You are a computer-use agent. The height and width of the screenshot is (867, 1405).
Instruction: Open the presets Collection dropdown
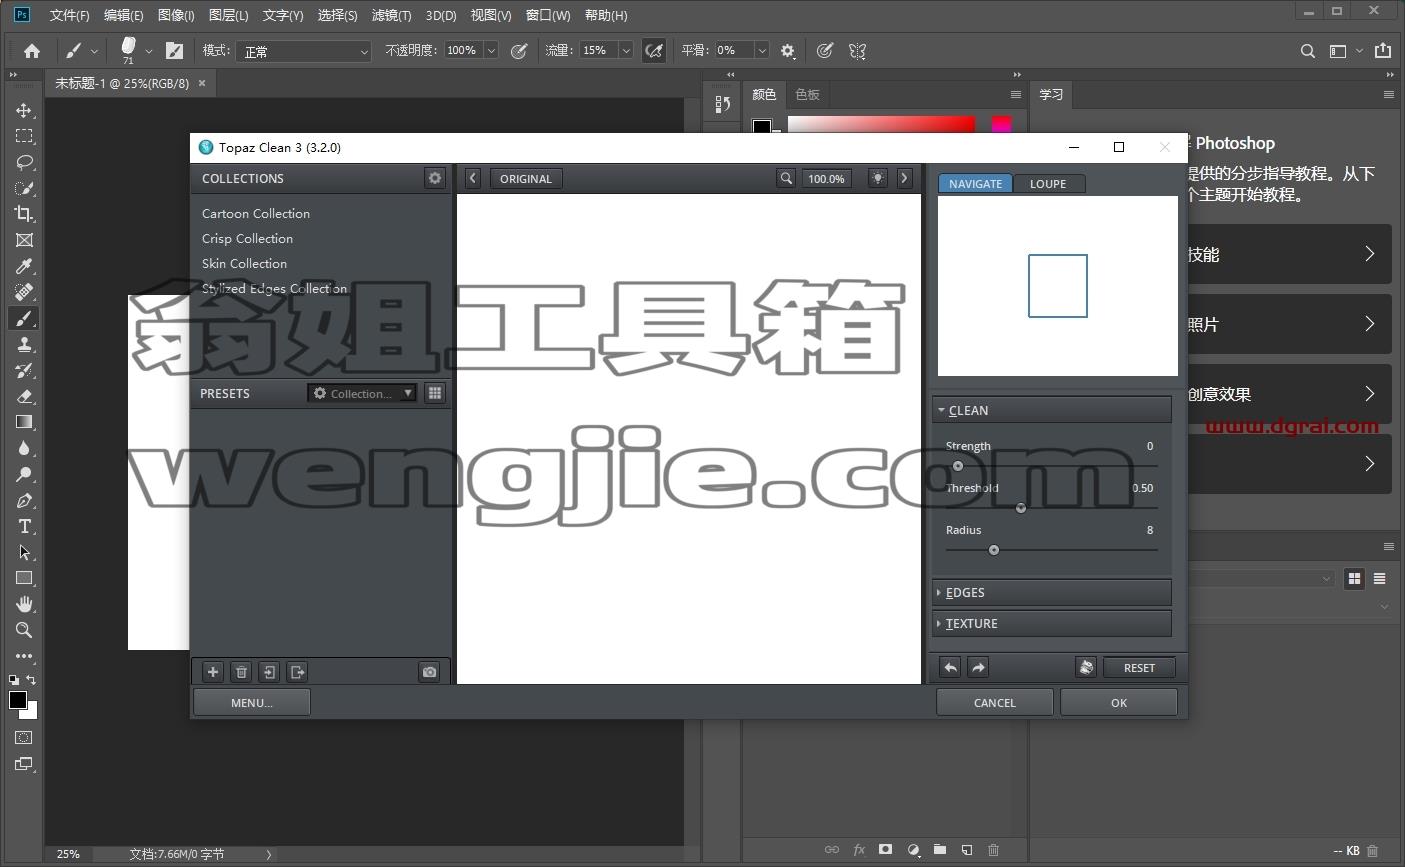pyautogui.click(x=362, y=393)
